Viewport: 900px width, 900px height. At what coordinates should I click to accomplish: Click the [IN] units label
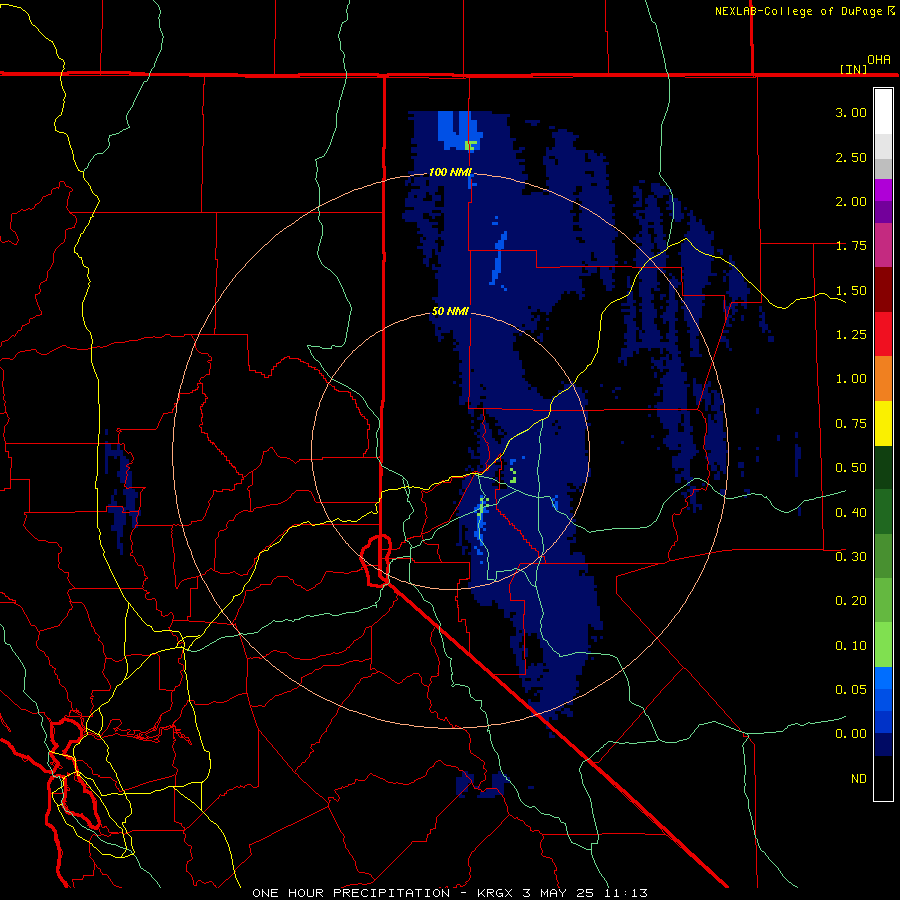point(854,69)
